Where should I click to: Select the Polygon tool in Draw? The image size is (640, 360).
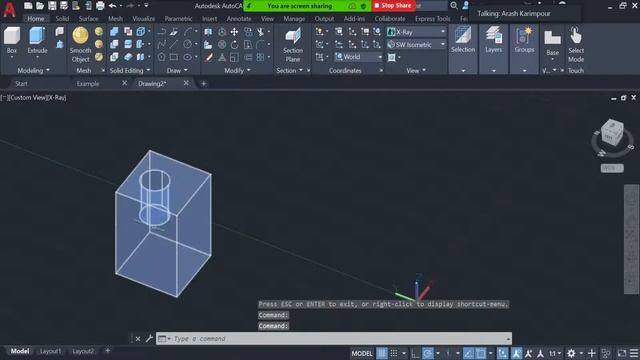(x=162, y=57)
